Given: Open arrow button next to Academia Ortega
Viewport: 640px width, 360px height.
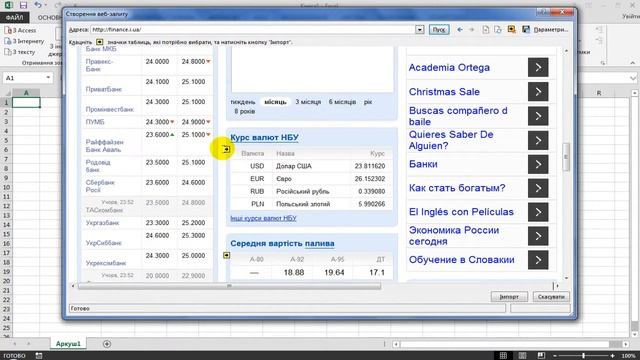Looking at the screenshot, I should pyautogui.click(x=538, y=67).
